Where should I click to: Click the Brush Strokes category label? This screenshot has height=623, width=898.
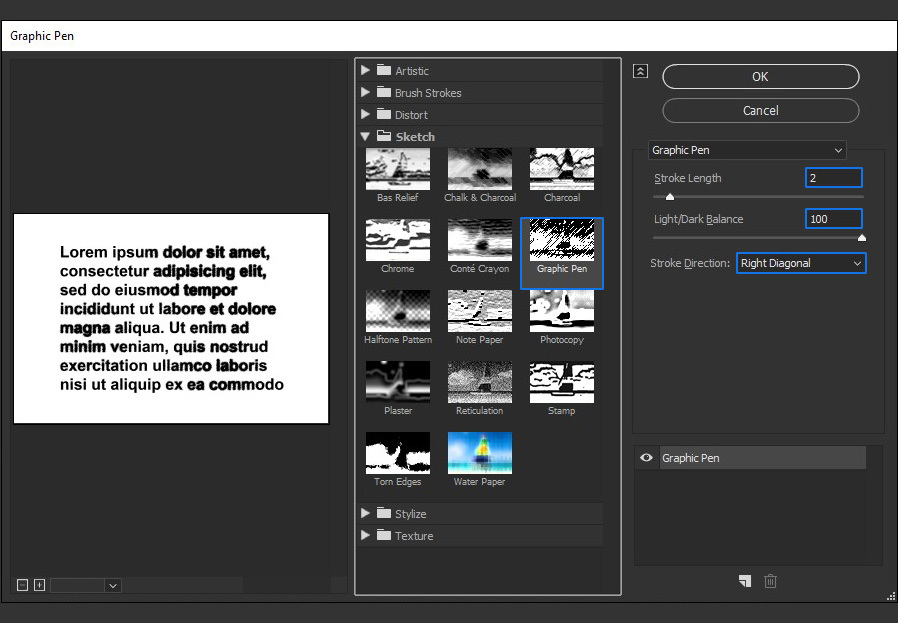coord(428,93)
